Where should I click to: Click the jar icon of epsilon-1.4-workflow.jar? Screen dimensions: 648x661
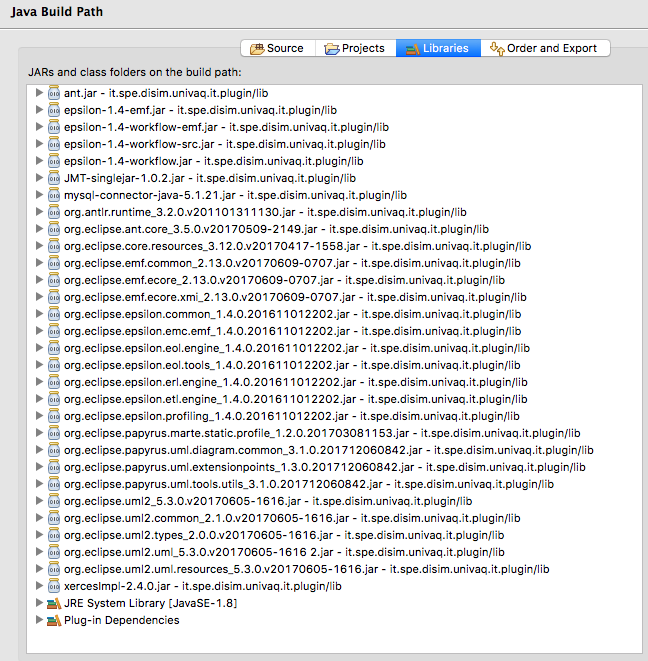(x=54, y=161)
